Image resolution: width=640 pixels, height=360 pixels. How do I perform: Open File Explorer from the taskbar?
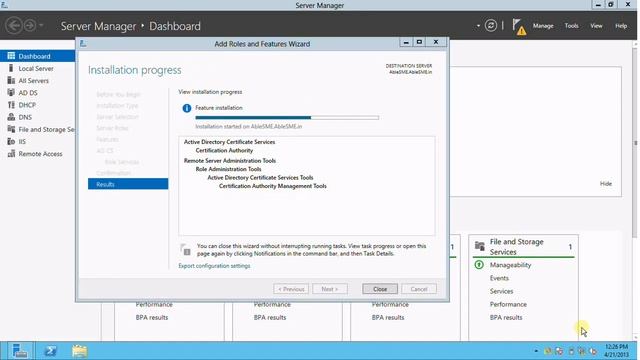[x=80, y=351]
